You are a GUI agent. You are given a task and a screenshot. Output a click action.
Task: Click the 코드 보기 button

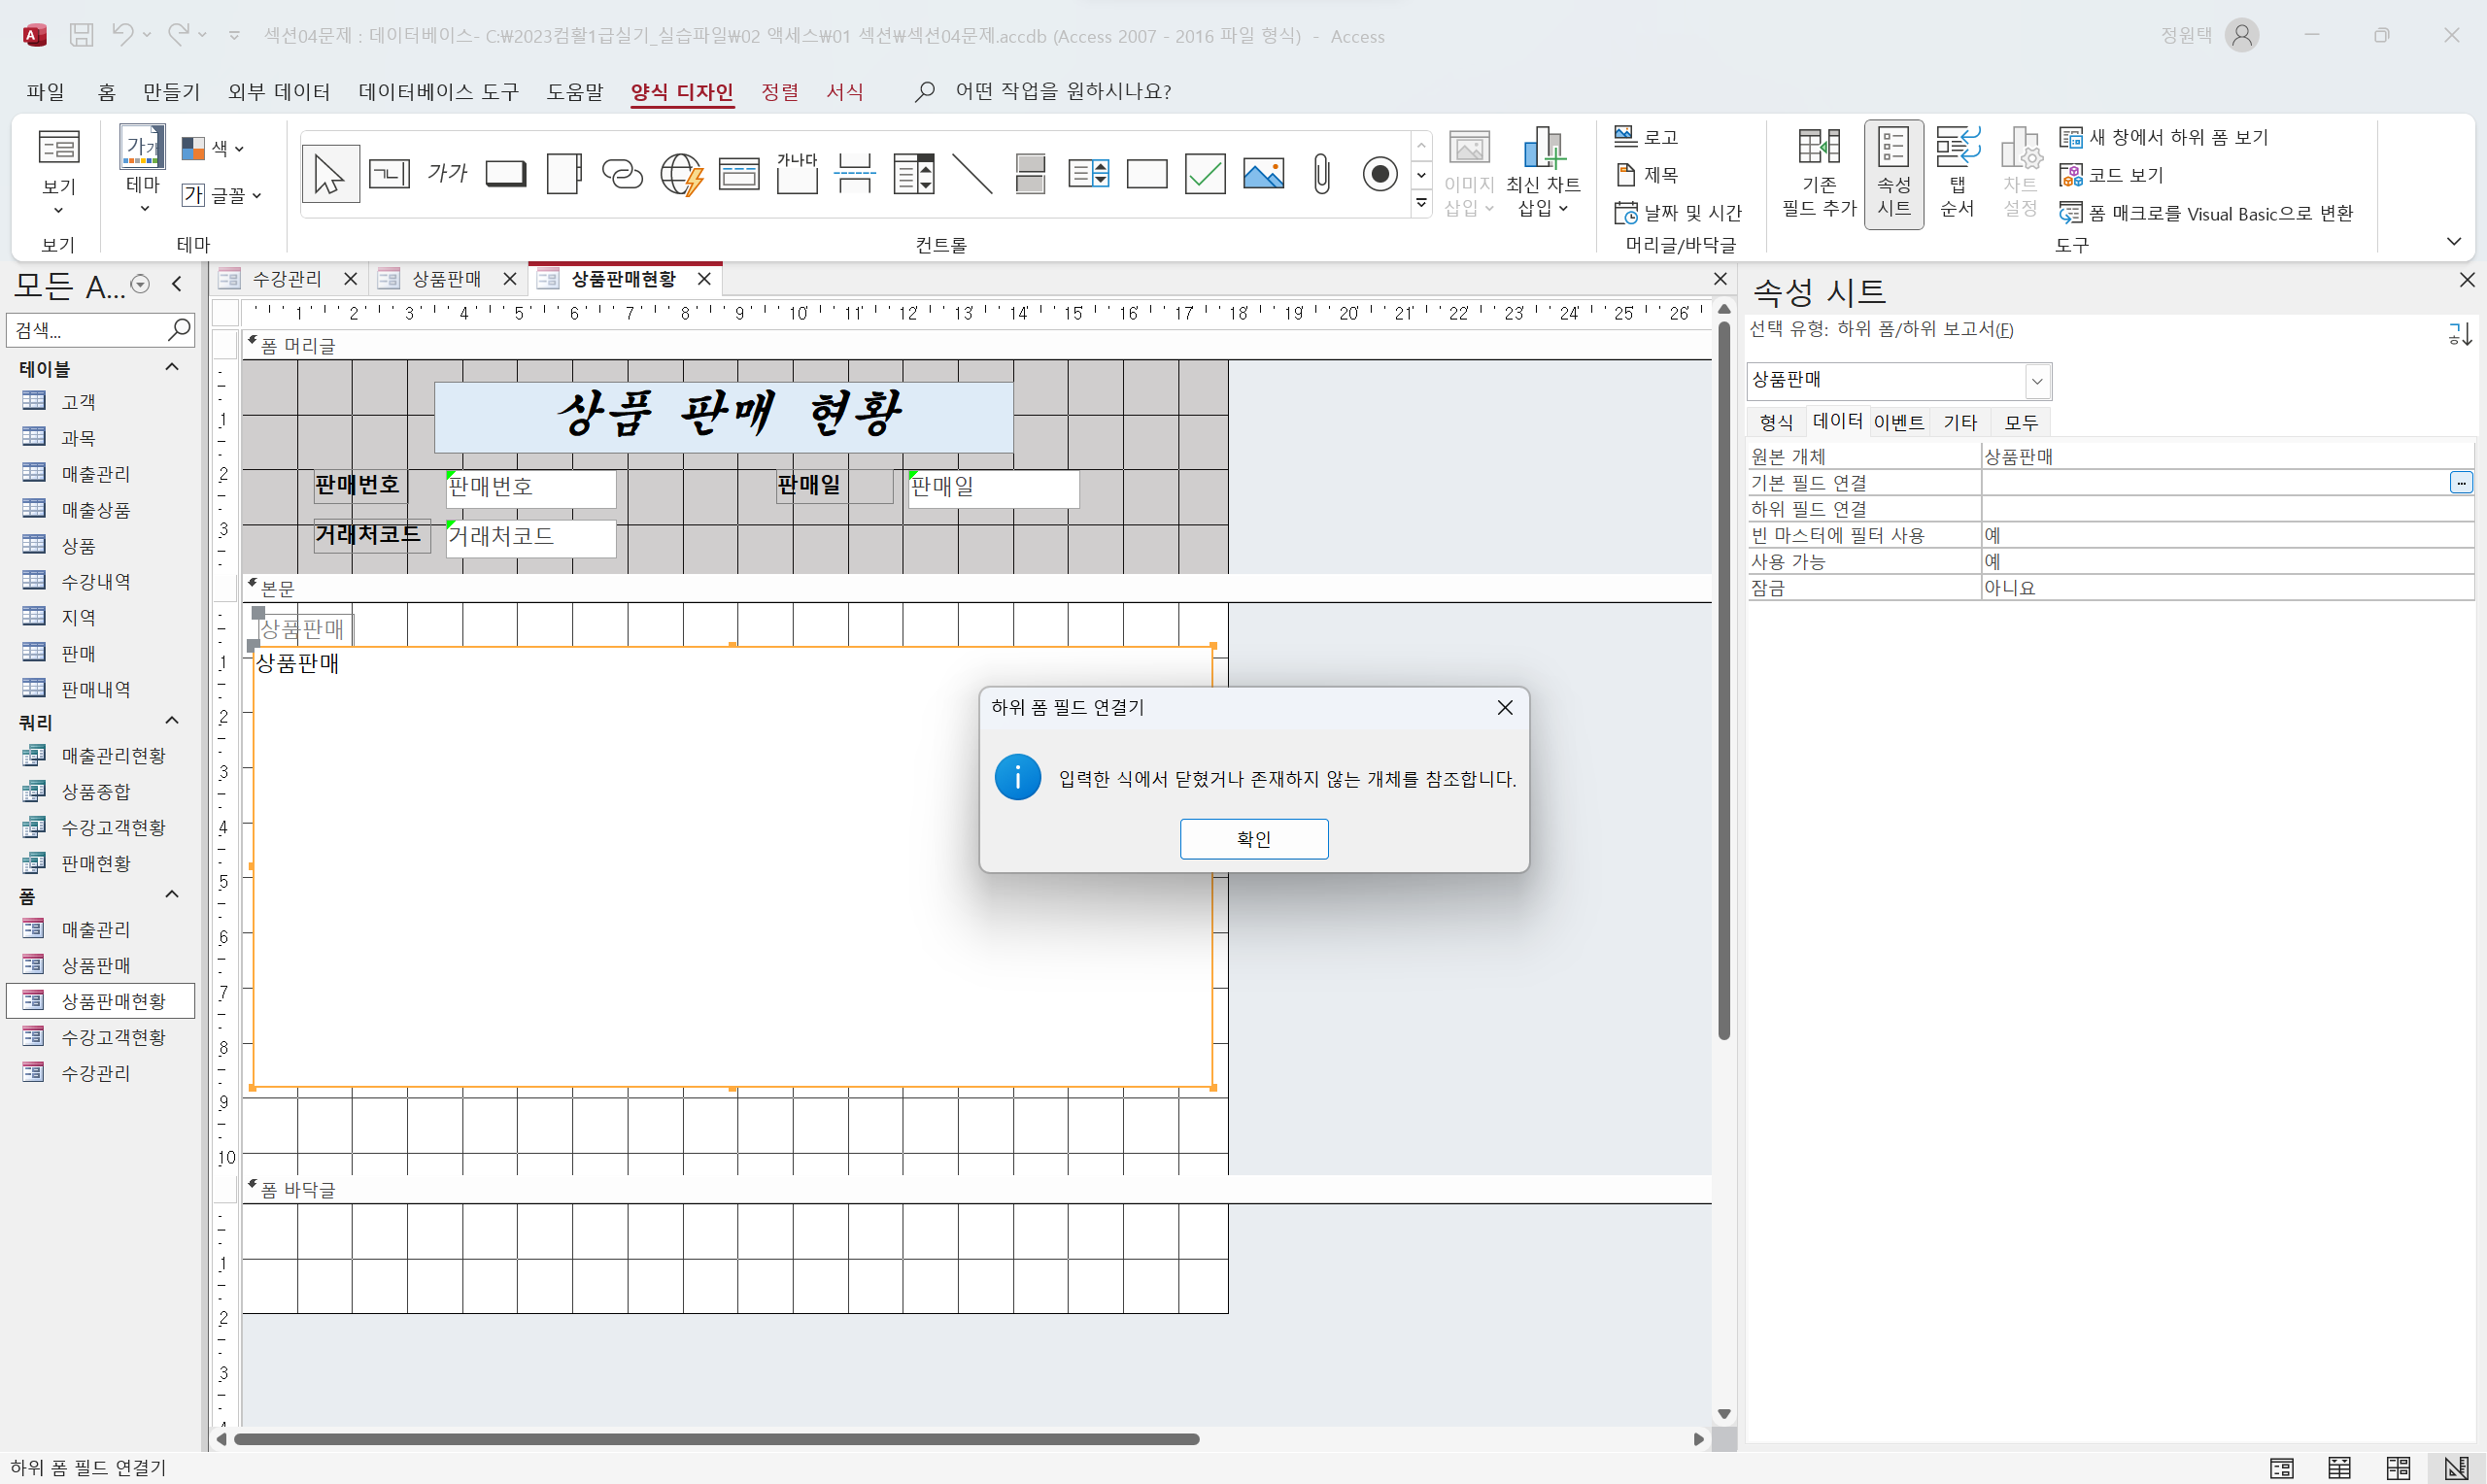click(x=2112, y=175)
